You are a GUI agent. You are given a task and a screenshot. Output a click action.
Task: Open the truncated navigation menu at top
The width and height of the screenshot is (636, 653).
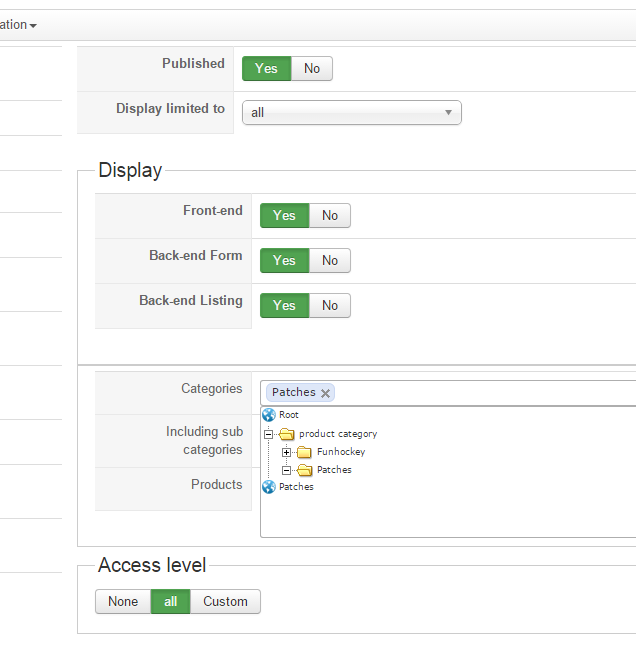[18, 25]
